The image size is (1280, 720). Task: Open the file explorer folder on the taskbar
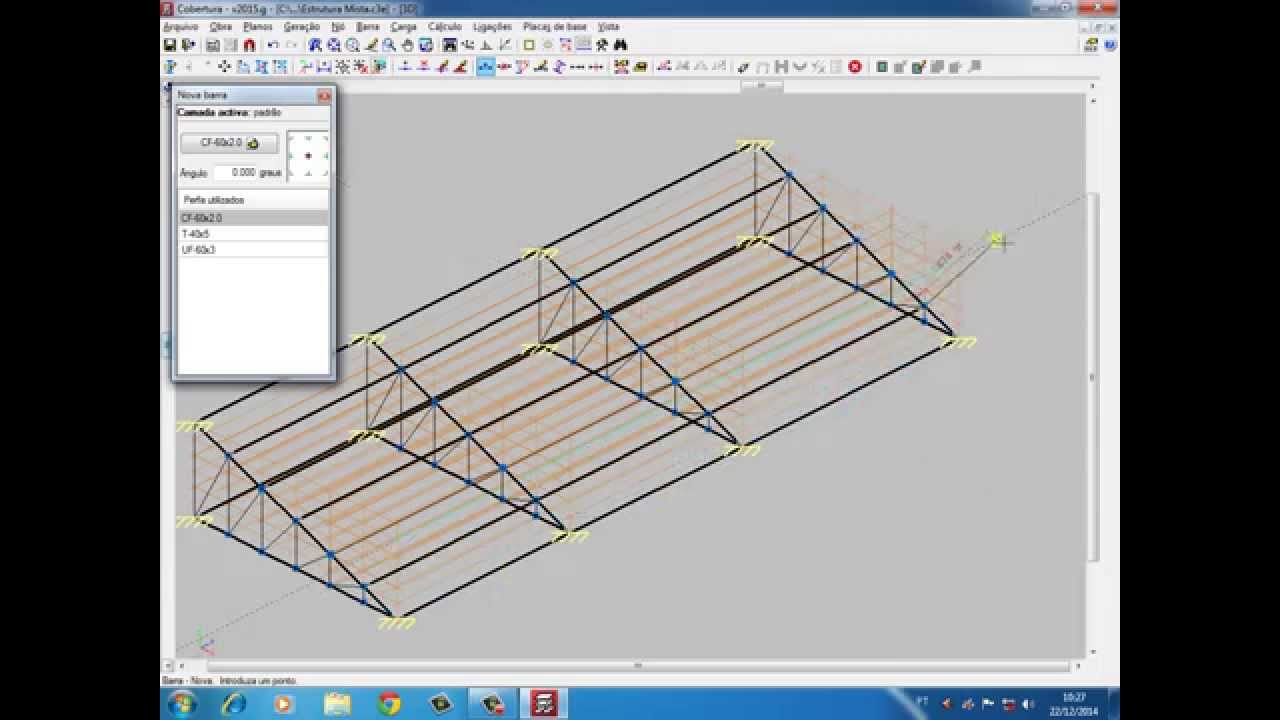point(337,703)
